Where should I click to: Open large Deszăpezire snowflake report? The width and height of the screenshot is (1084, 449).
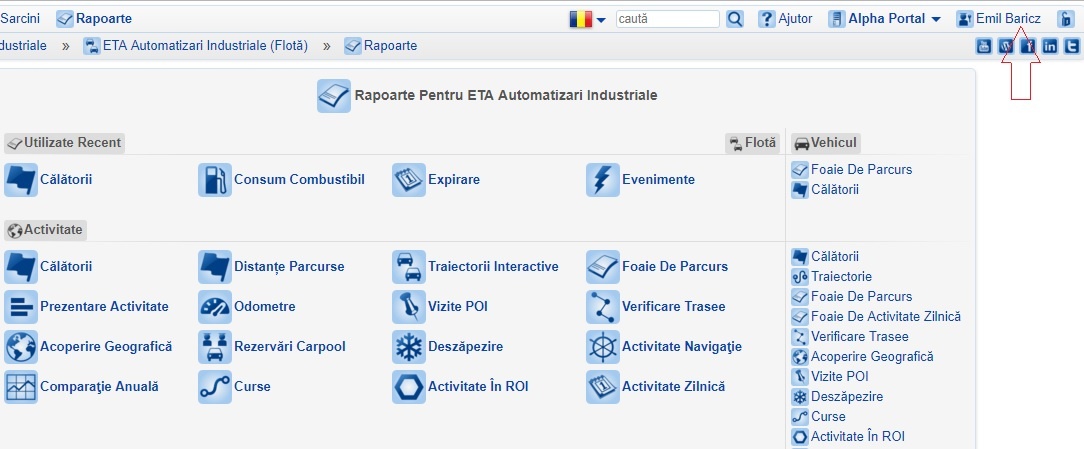tap(447, 347)
